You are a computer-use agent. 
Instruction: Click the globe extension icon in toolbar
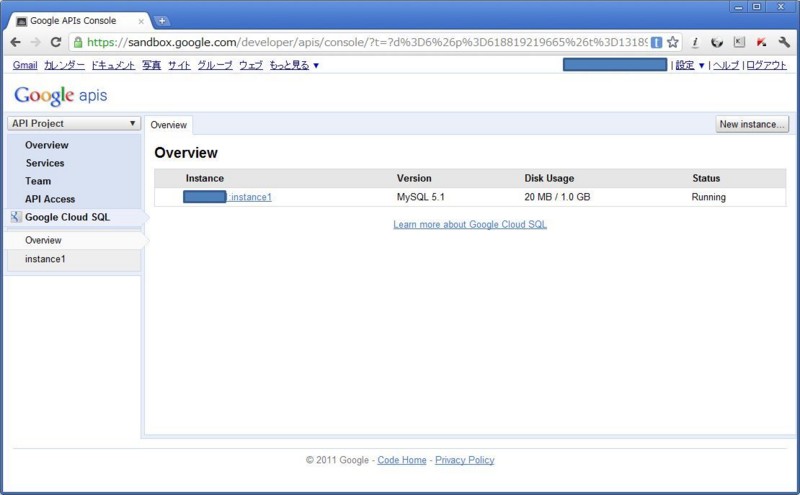717,42
